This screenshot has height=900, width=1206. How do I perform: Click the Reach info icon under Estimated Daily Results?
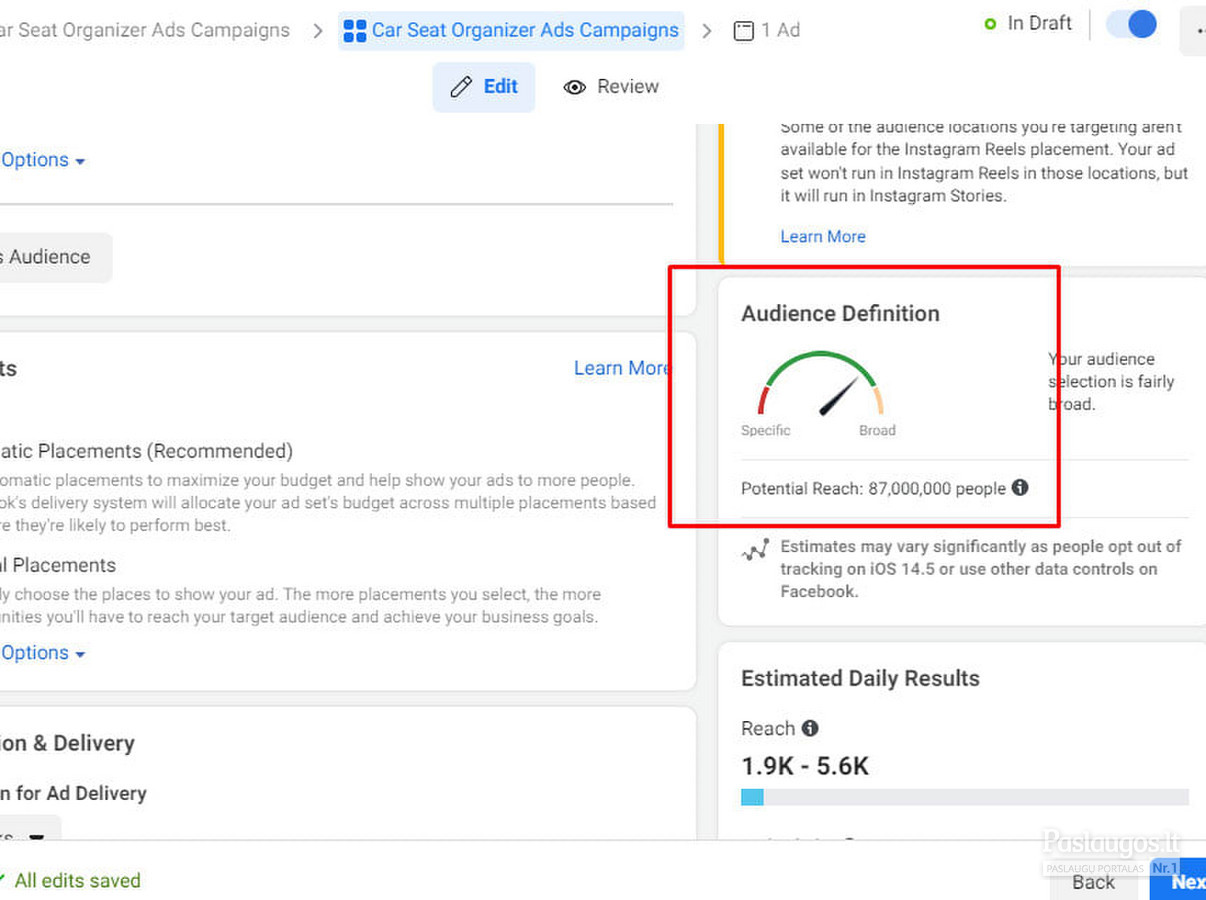(x=810, y=728)
